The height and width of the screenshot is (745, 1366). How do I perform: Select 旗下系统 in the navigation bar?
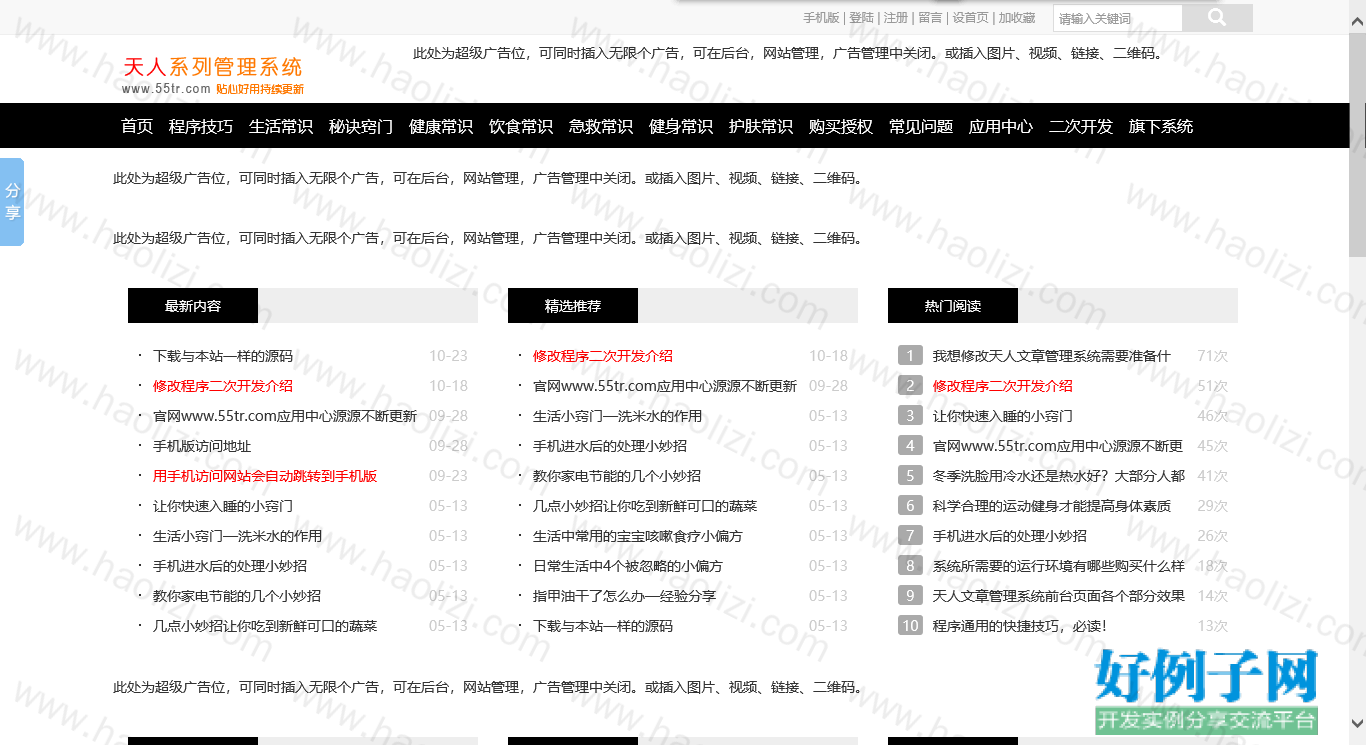[1161, 126]
